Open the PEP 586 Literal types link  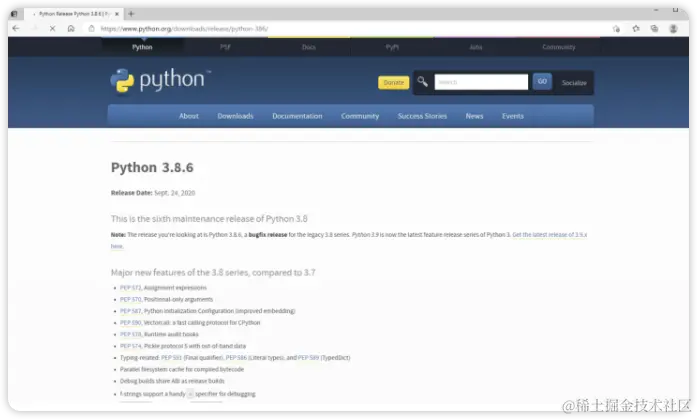[x=236, y=358]
